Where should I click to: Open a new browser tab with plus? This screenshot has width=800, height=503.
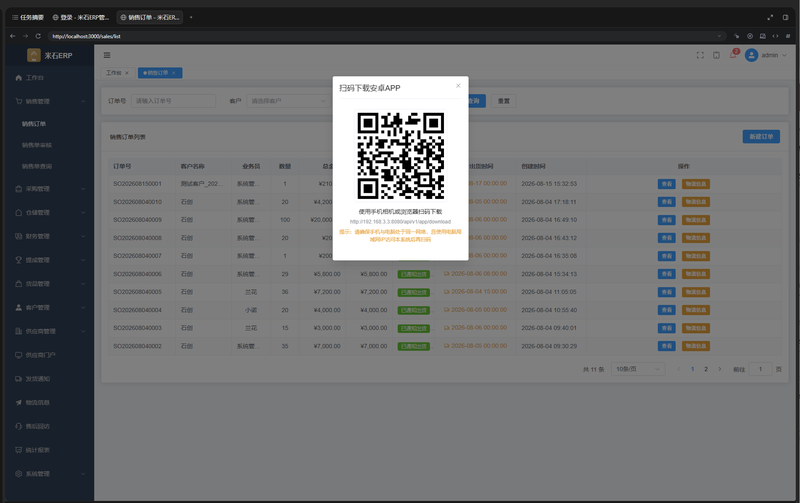(x=191, y=17)
